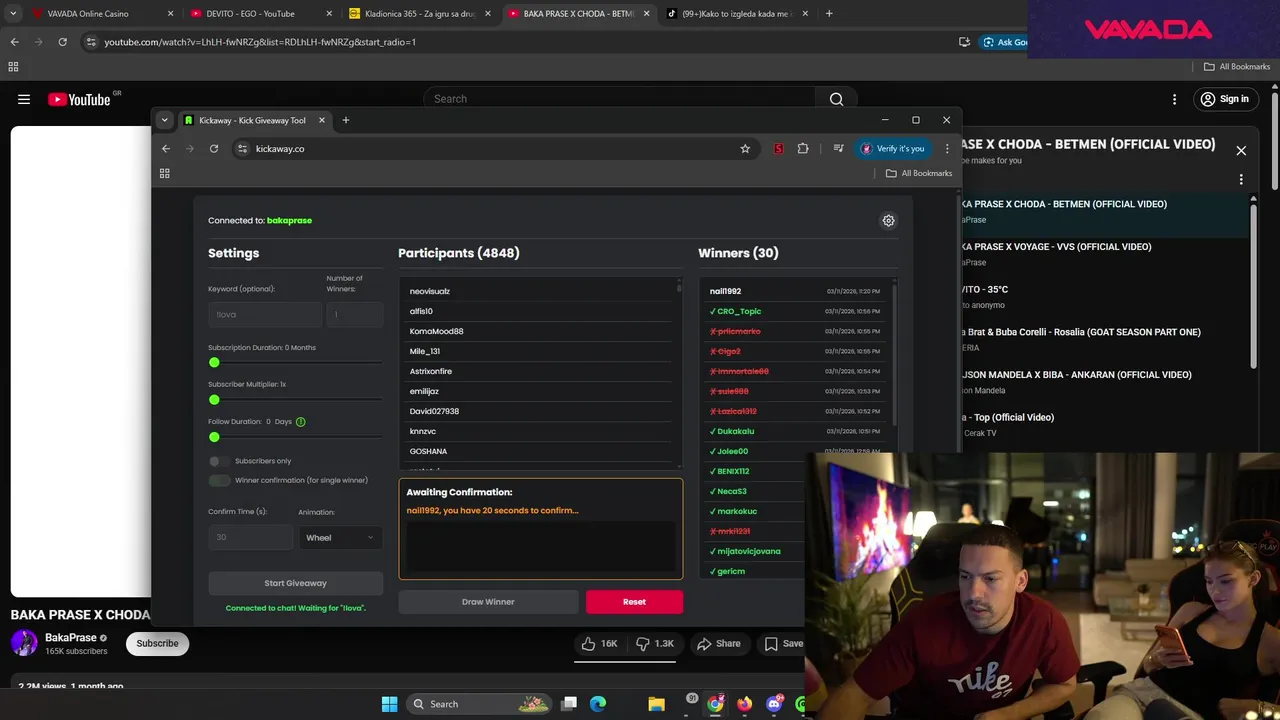Click kickaway.co address bar

pyautogui.click(x=494, y=148)
